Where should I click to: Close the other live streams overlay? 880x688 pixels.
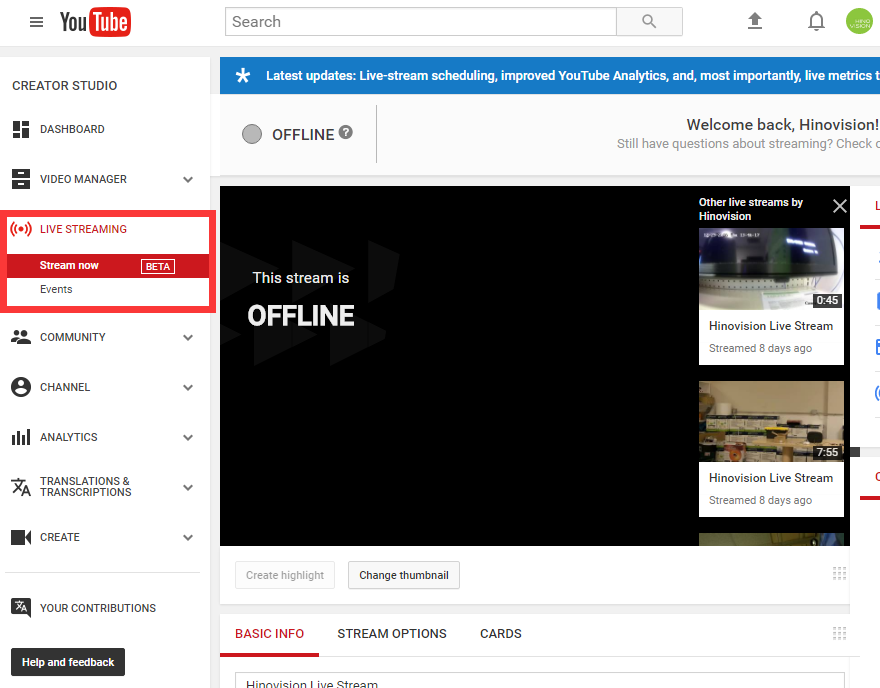pos(840,206)
